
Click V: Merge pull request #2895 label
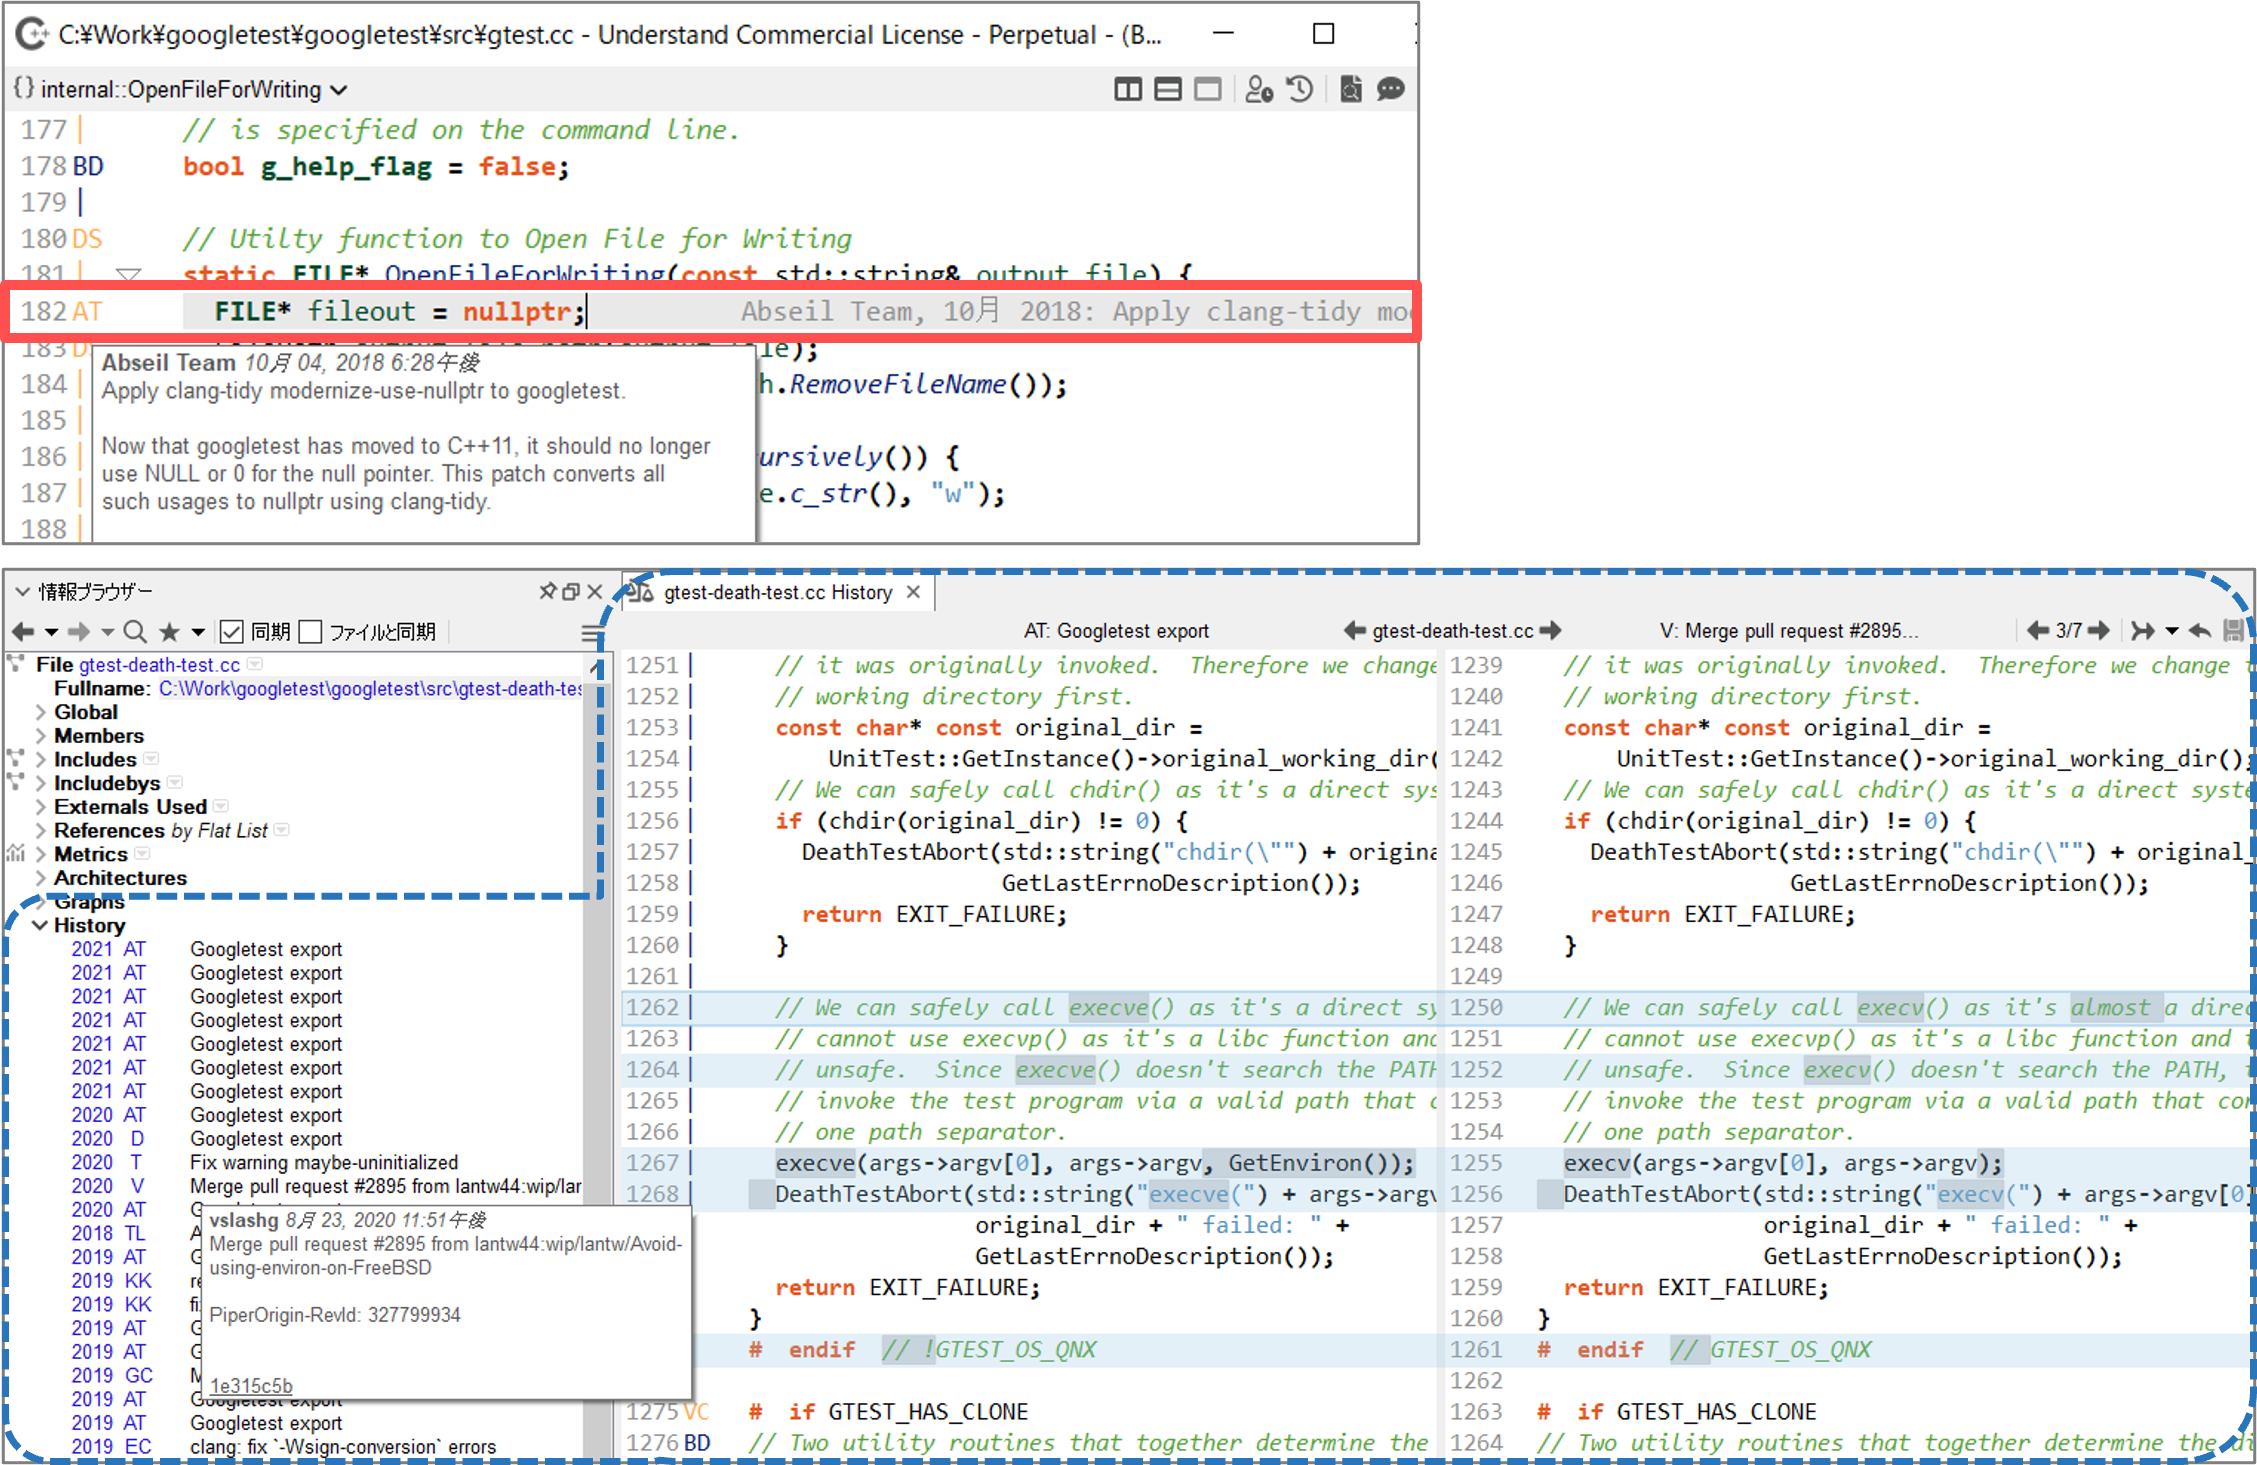1789,631
